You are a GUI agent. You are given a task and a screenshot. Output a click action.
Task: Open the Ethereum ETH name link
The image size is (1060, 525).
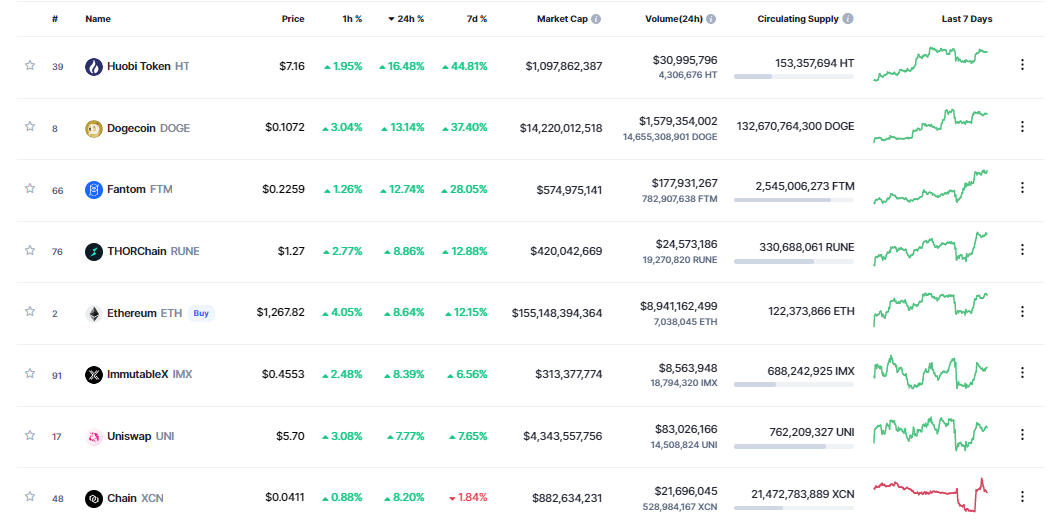(x=145, y=313)
